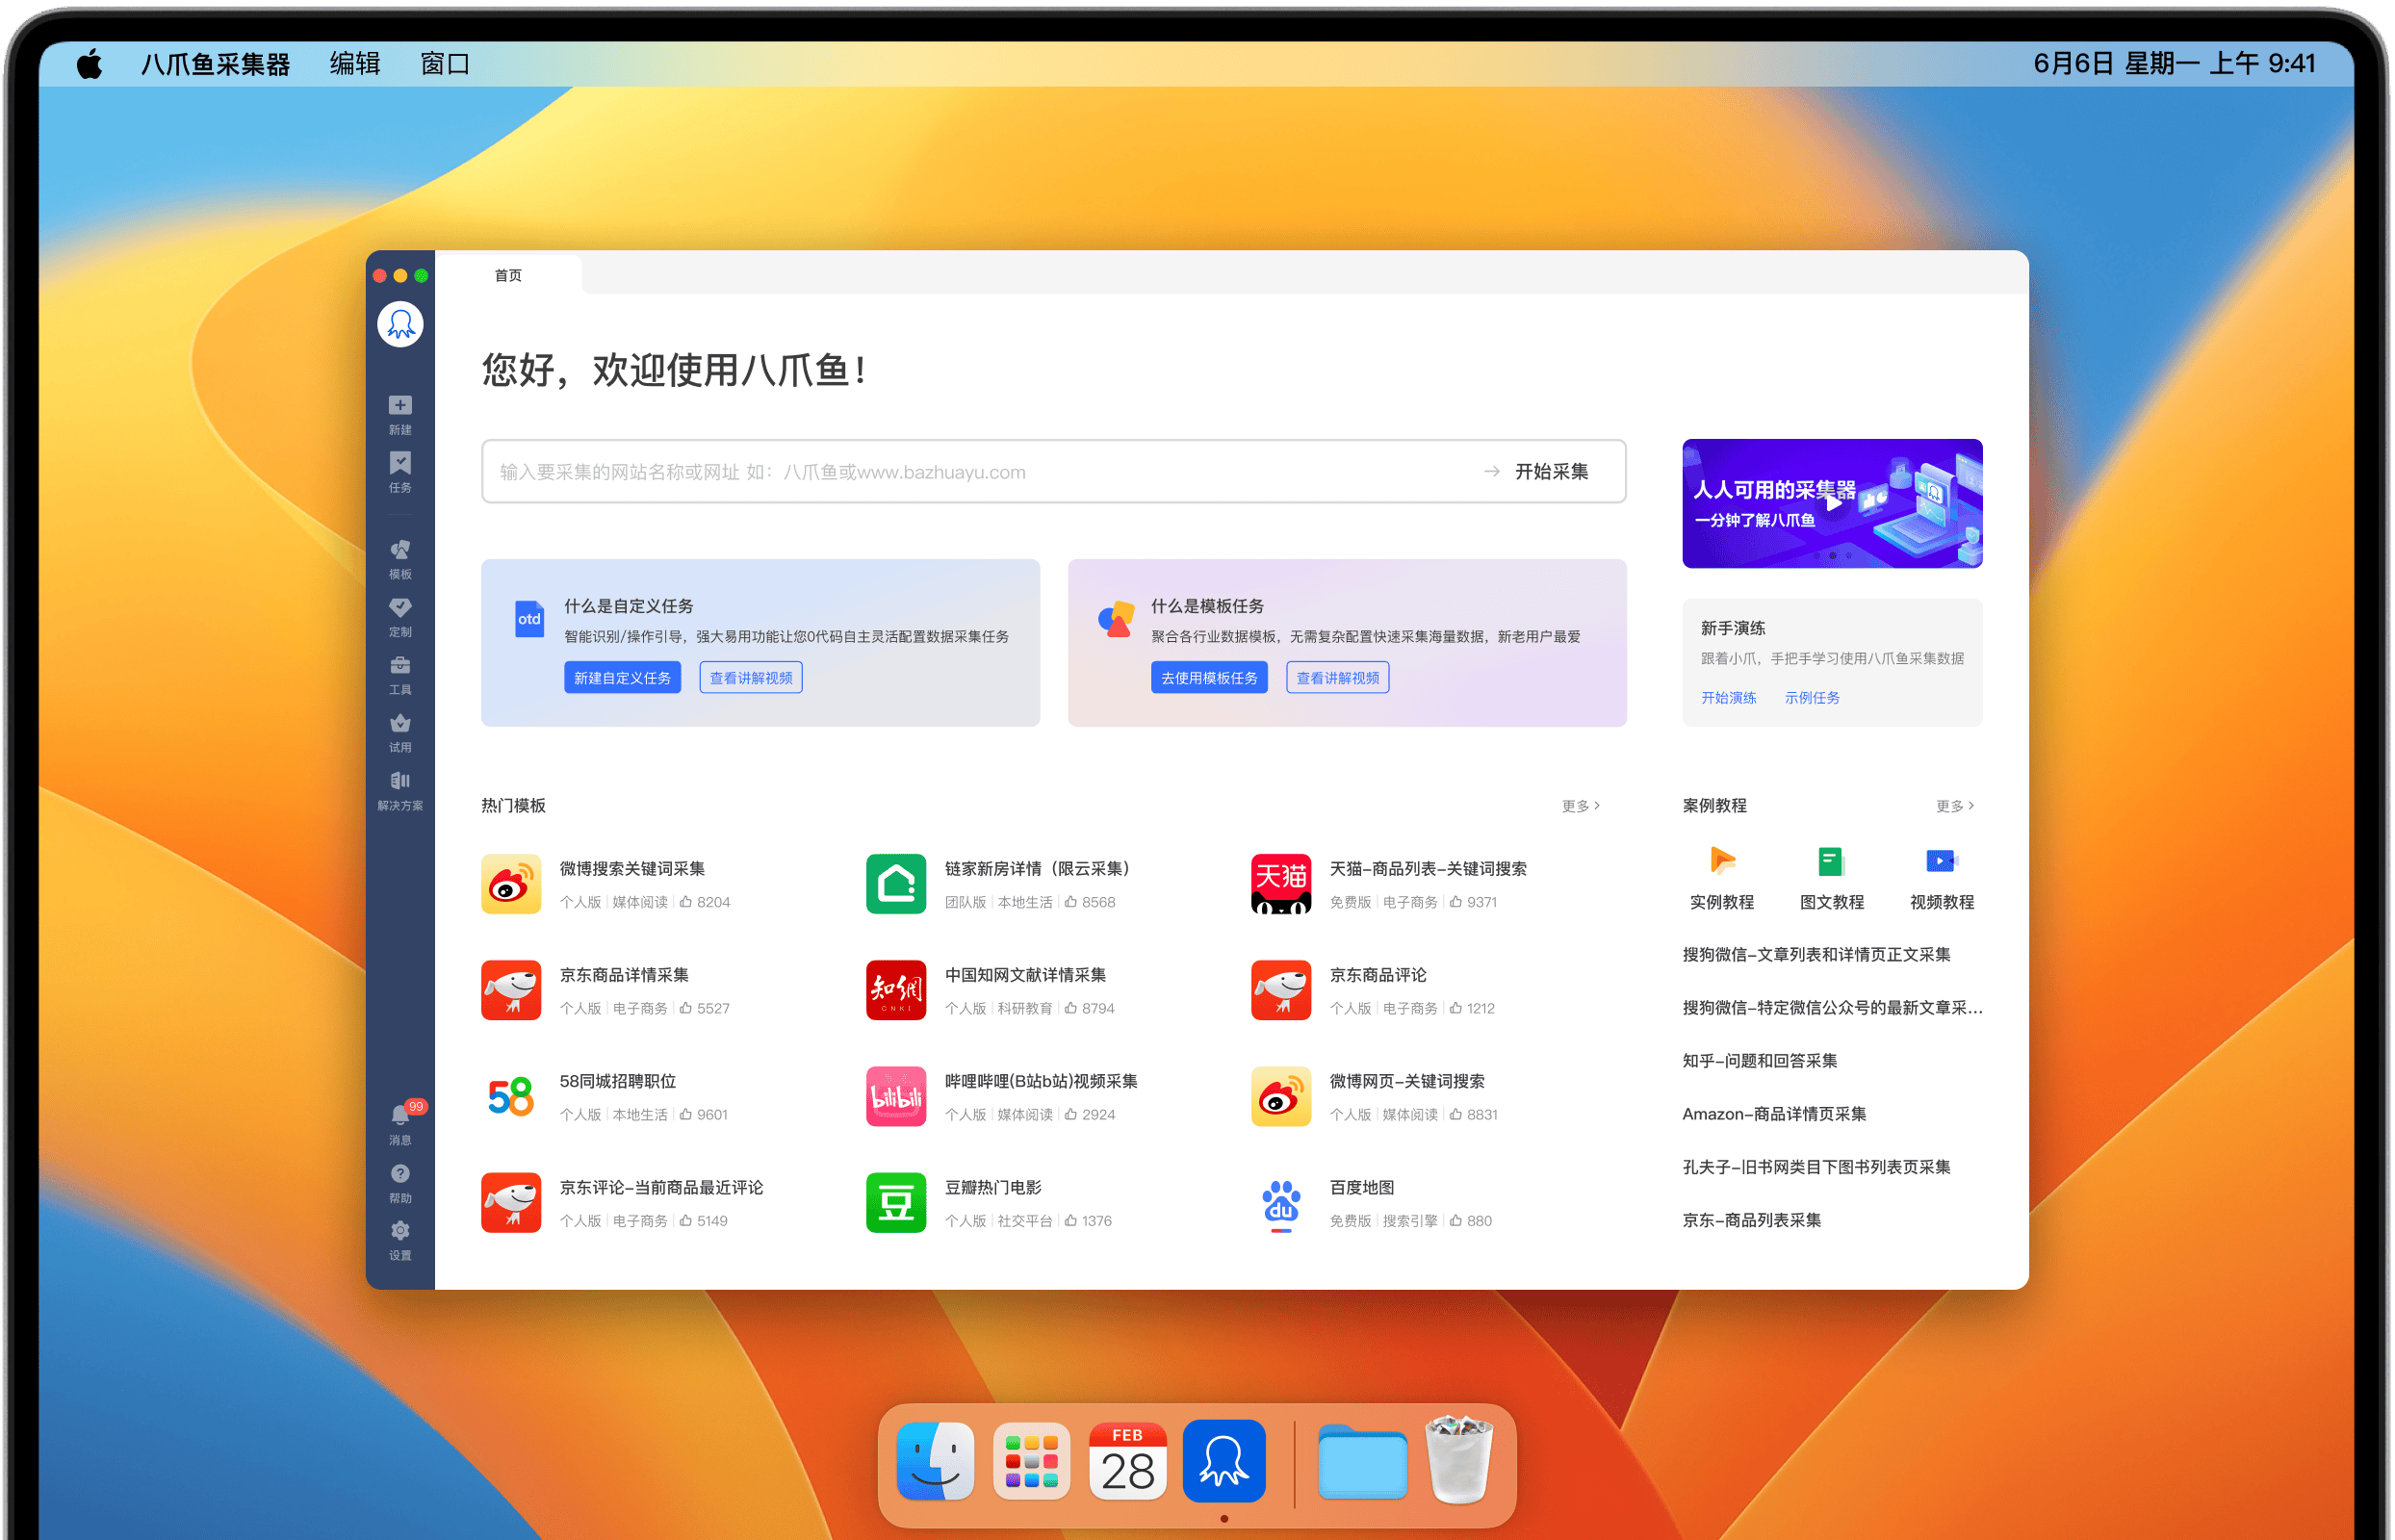The width and height of the screenshot is (2395, 1540).
Task: Open 知乎-问题和回答采集 tutorial
Action: tap(1760, 1060)
